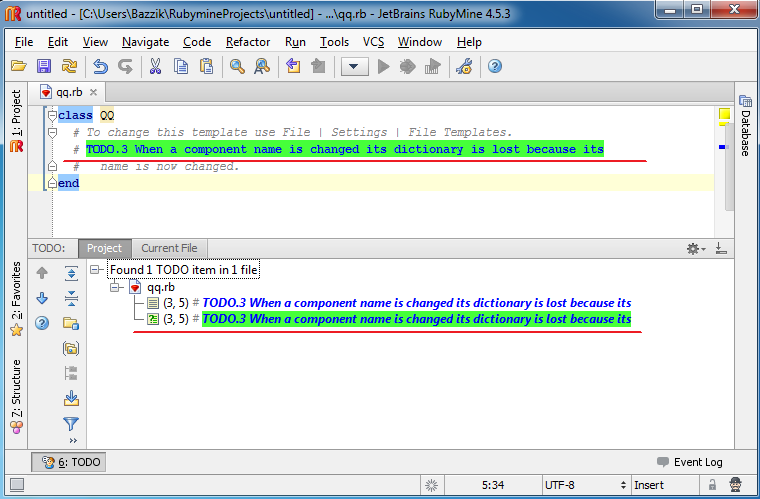Click the fold marker beside the end keyword
The image size is (760, 499).
click(52, 183)
